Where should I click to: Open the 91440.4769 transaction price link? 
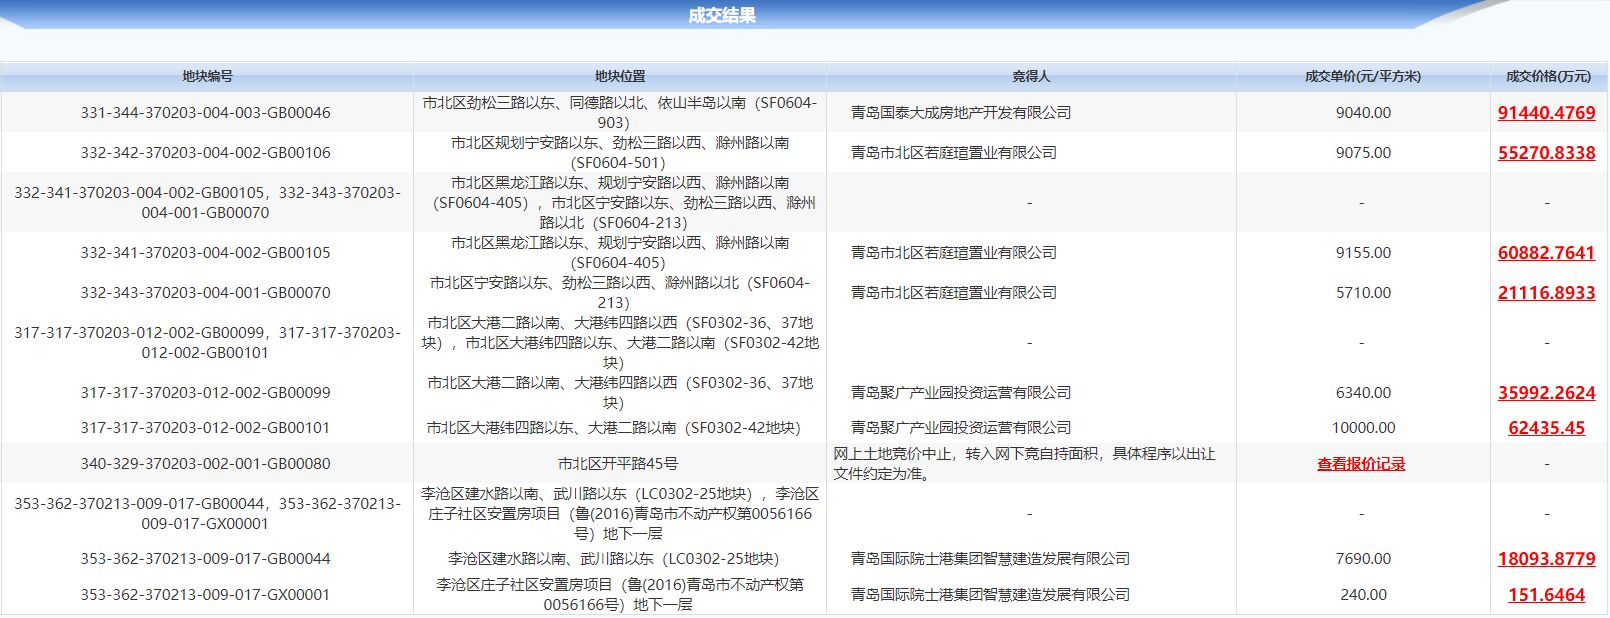tap(1546, 113)
